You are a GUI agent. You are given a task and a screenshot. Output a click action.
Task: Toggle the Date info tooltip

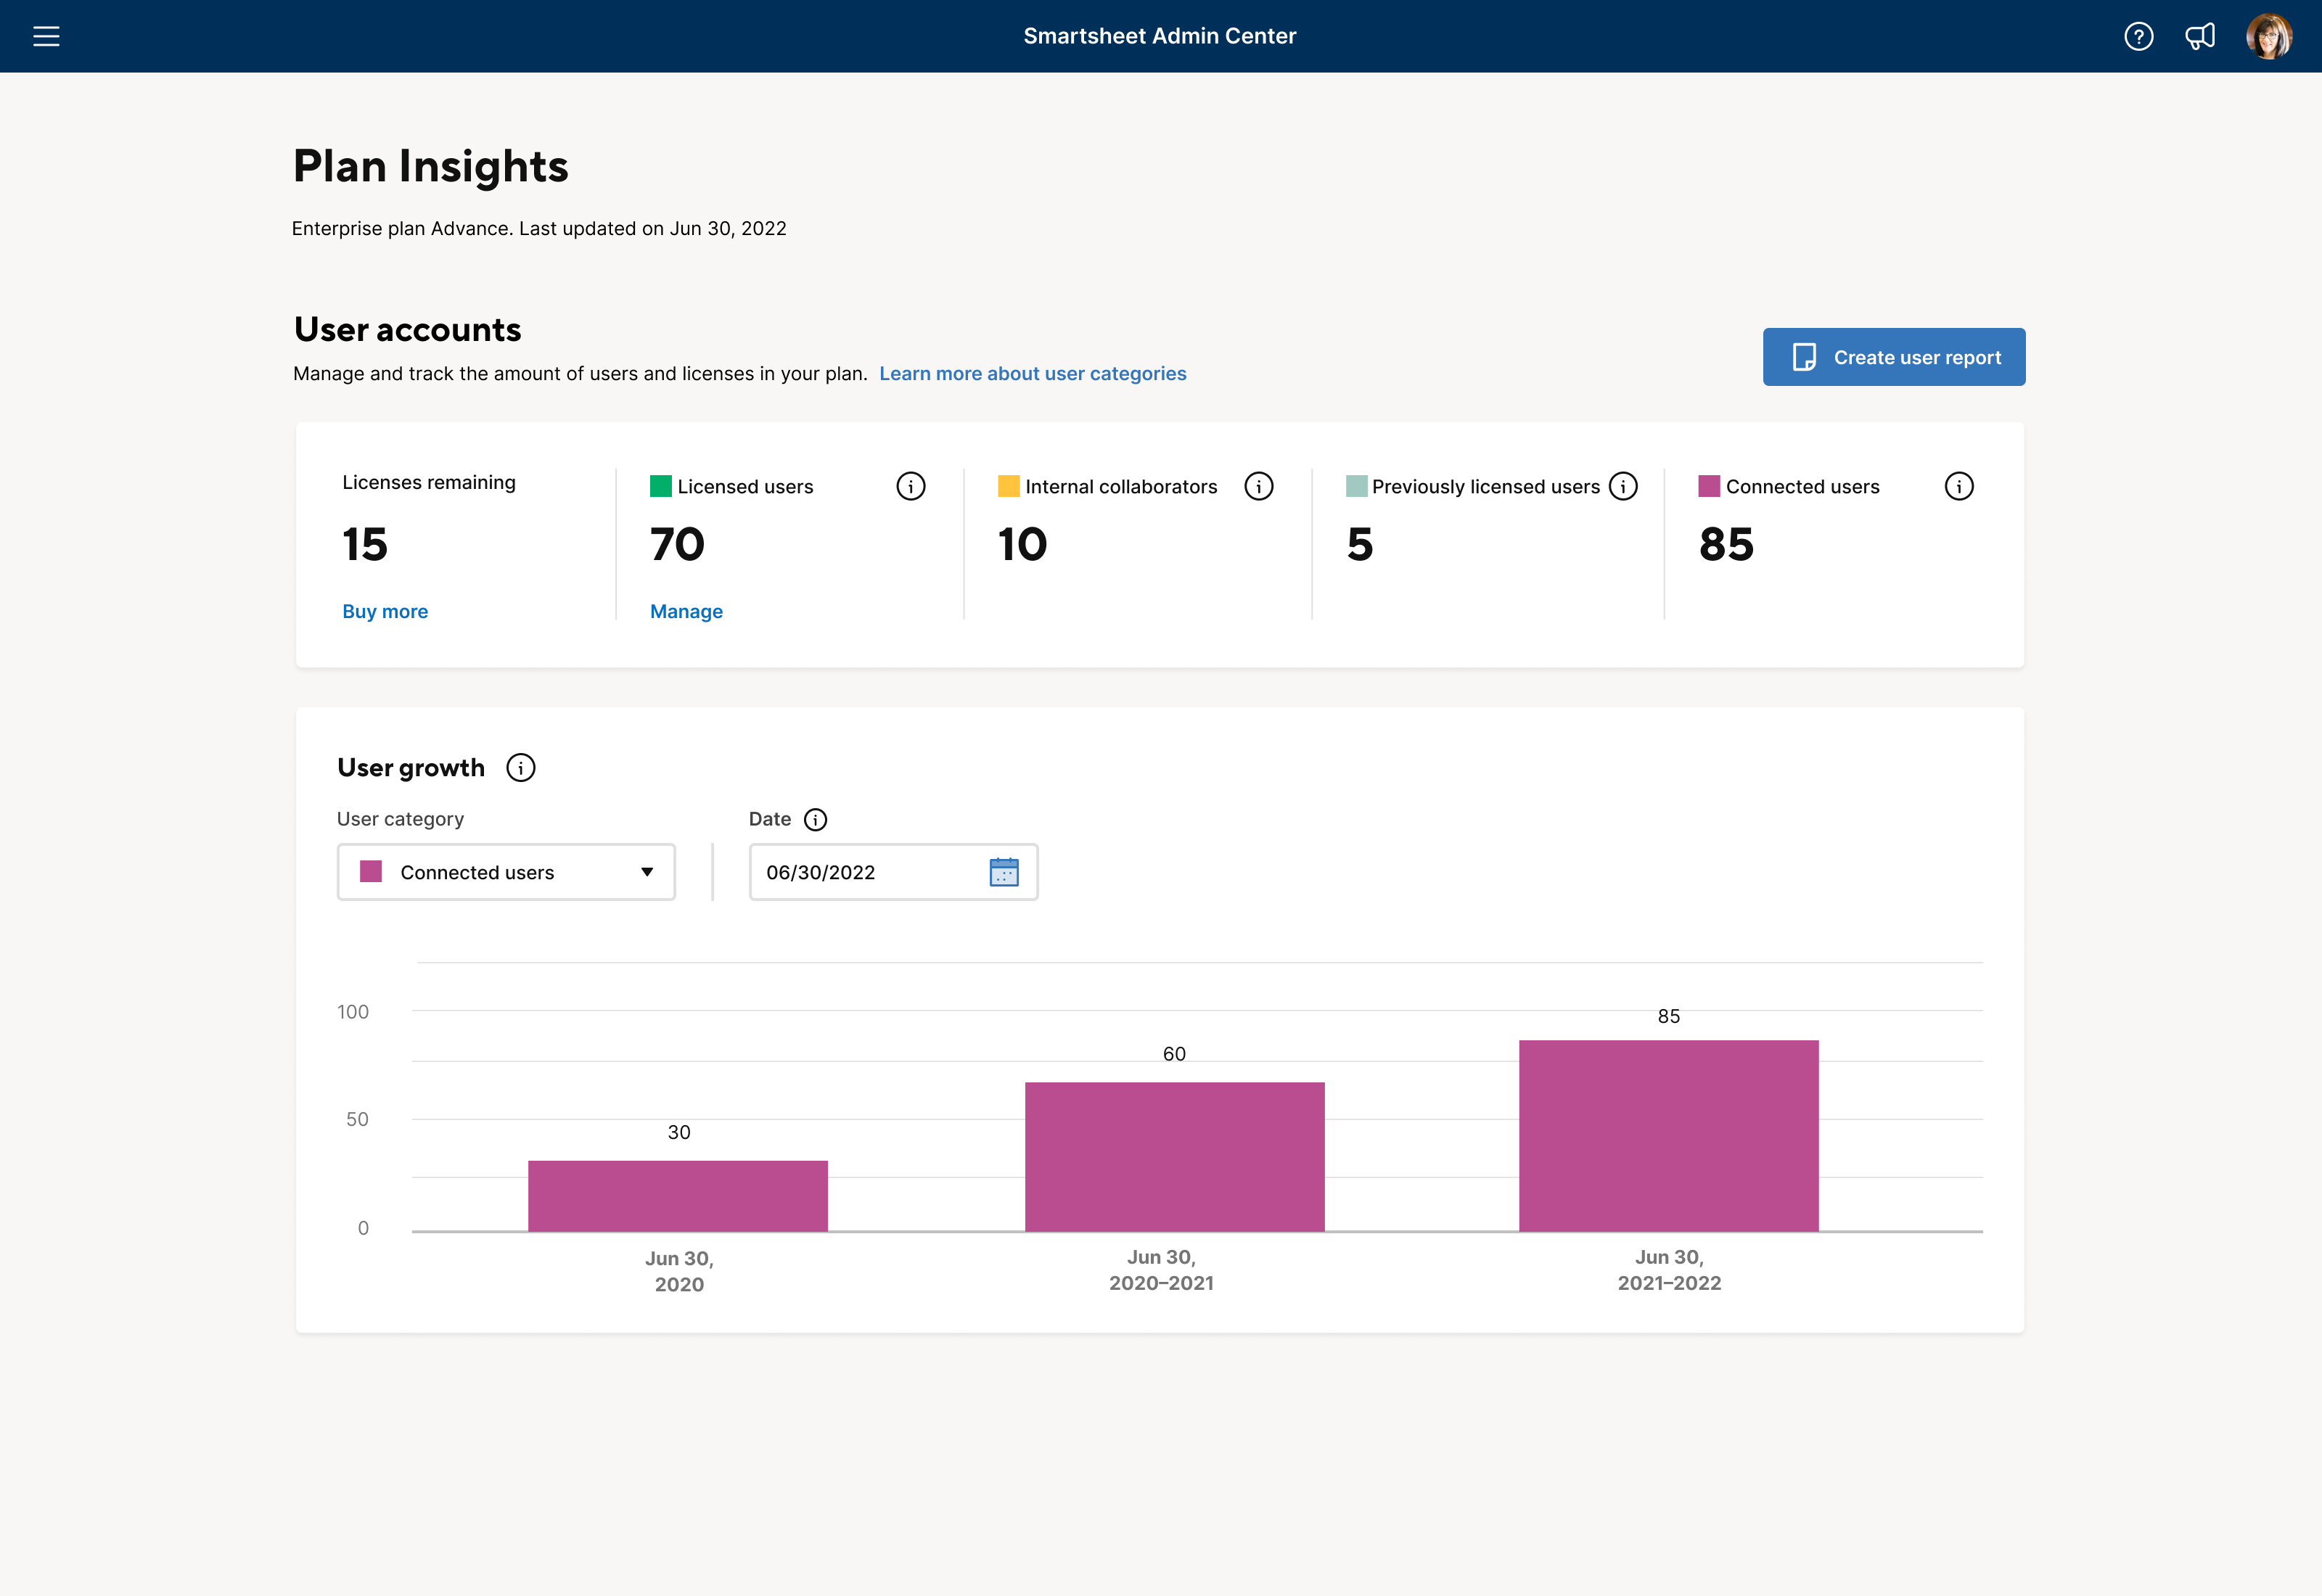(815, 818)
